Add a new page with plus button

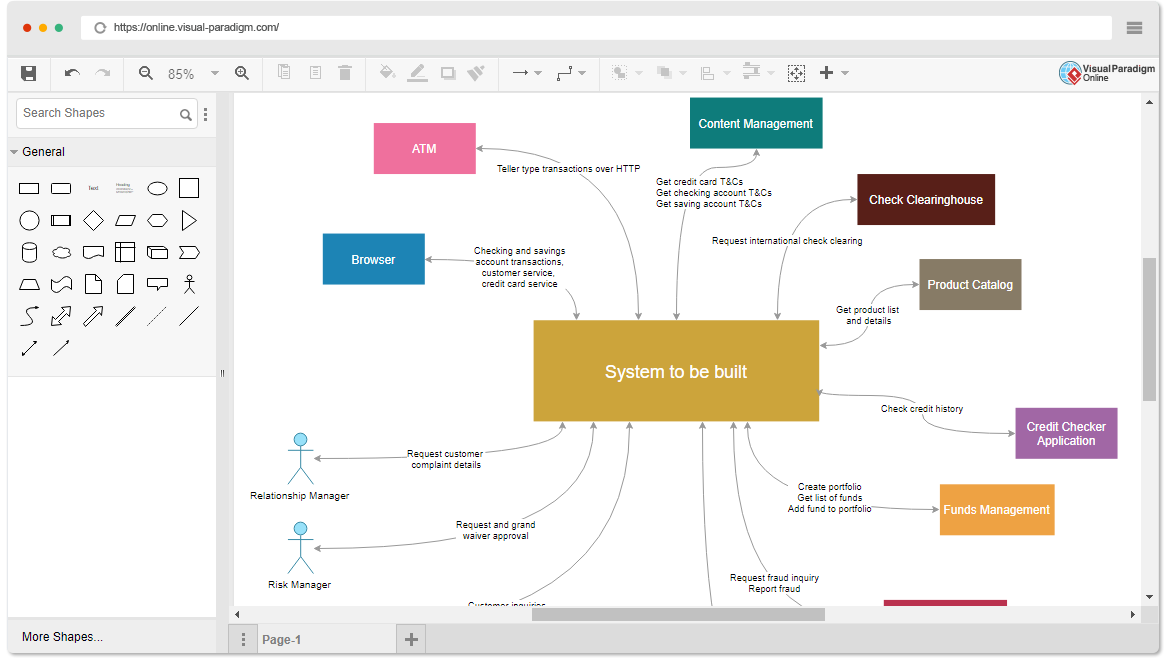point(411,640)
